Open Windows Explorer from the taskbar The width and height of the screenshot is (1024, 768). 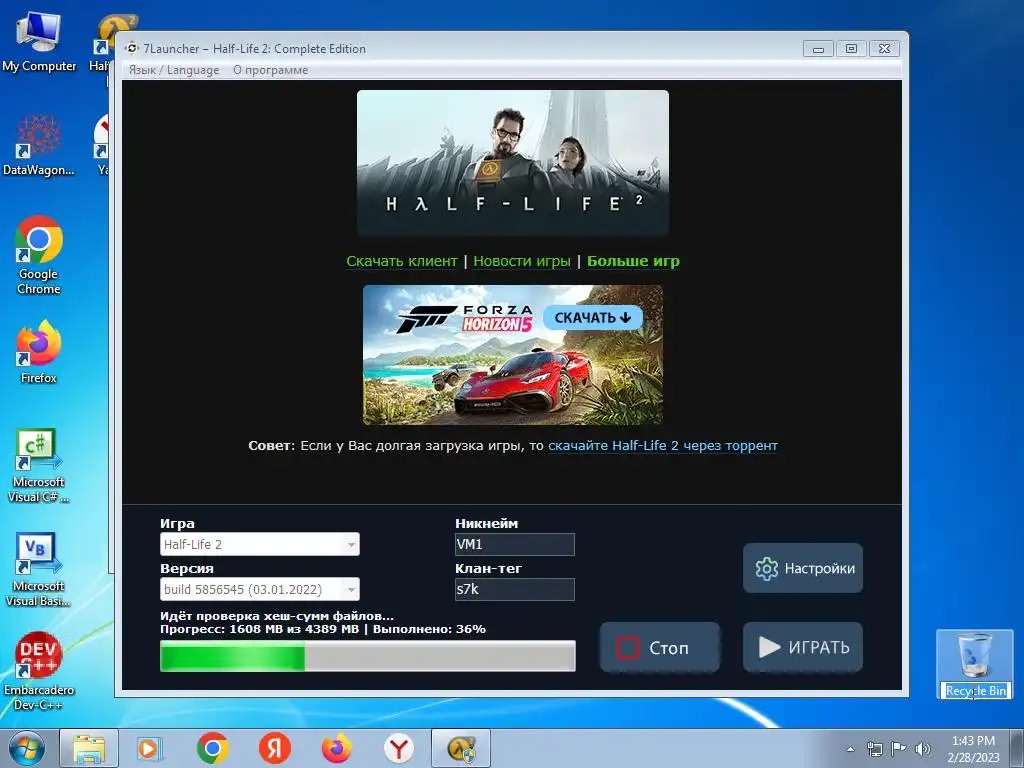pyautogui.click(x=89, y=748)
